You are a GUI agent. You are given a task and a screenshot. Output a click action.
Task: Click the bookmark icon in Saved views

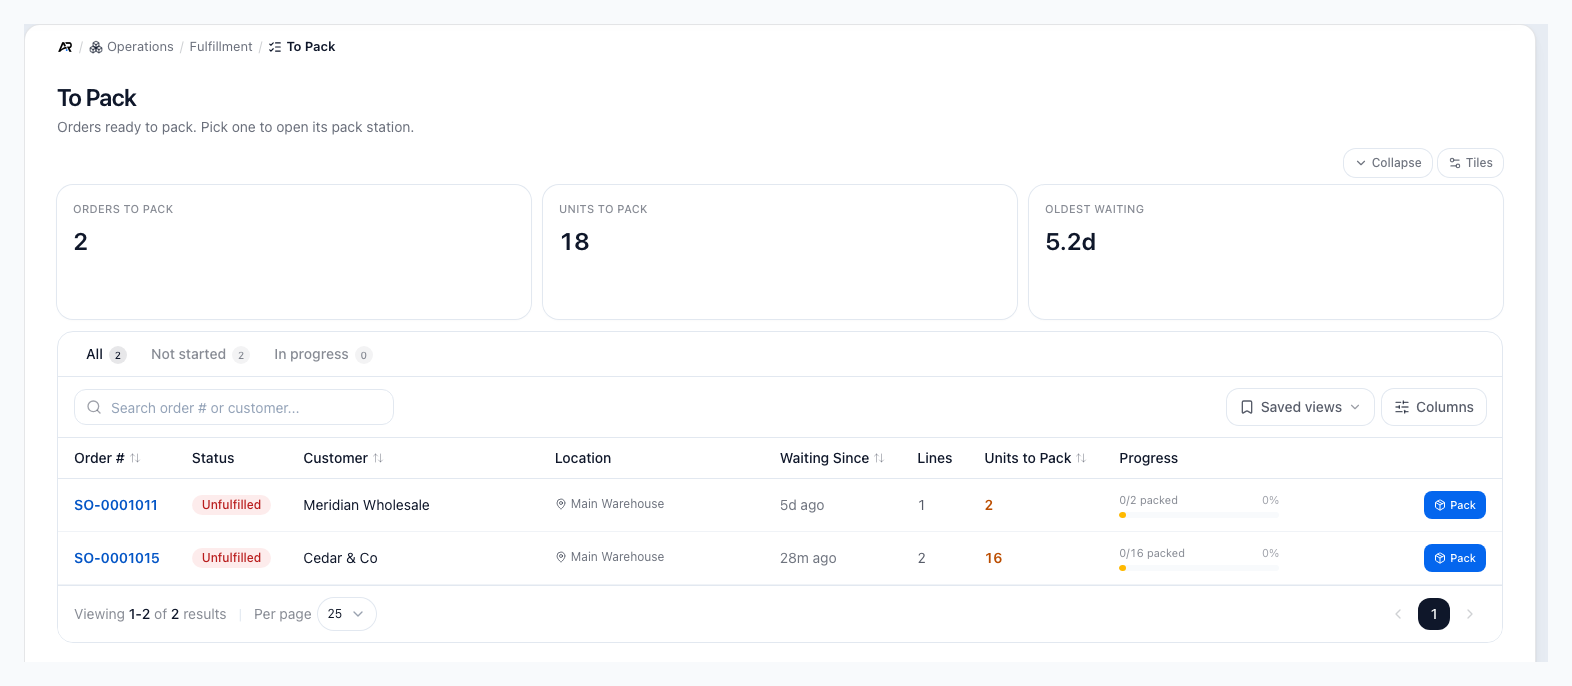(1247, 407)
